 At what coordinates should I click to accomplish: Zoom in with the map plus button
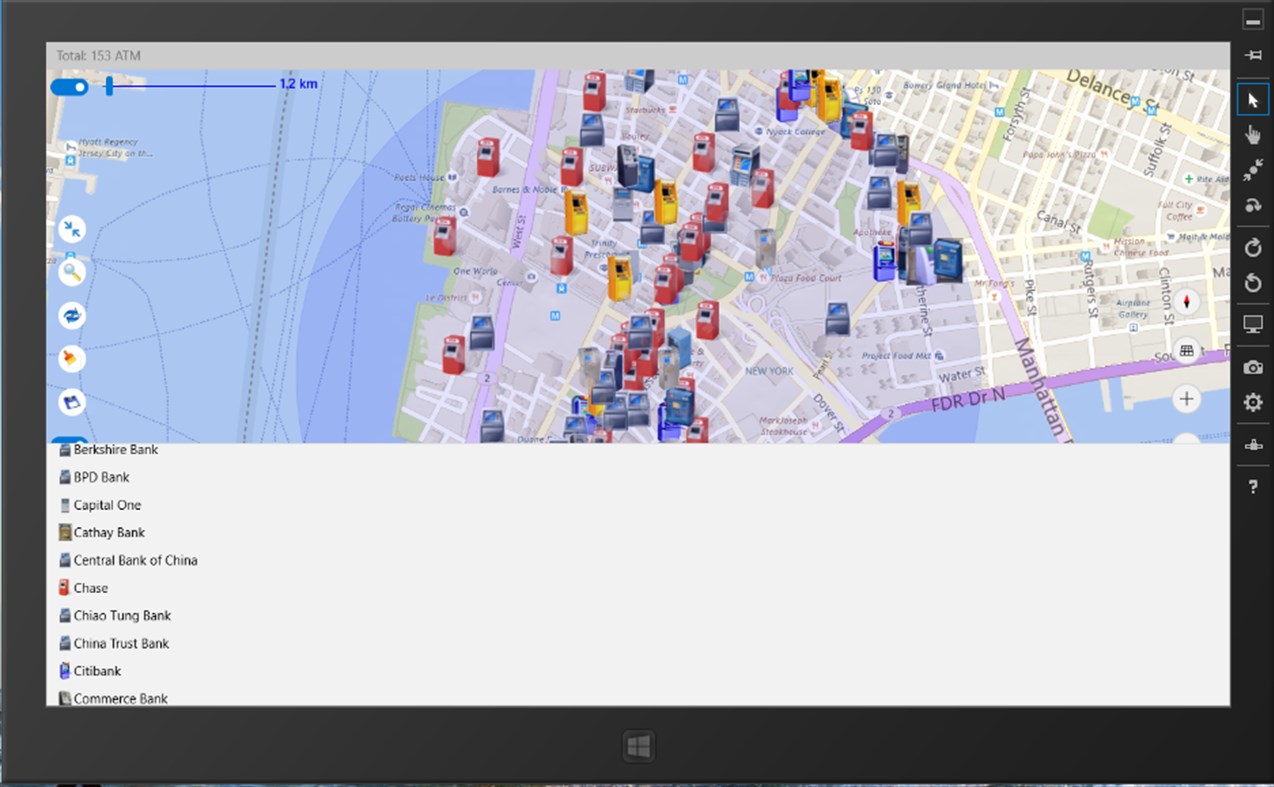click(1187, 400)
